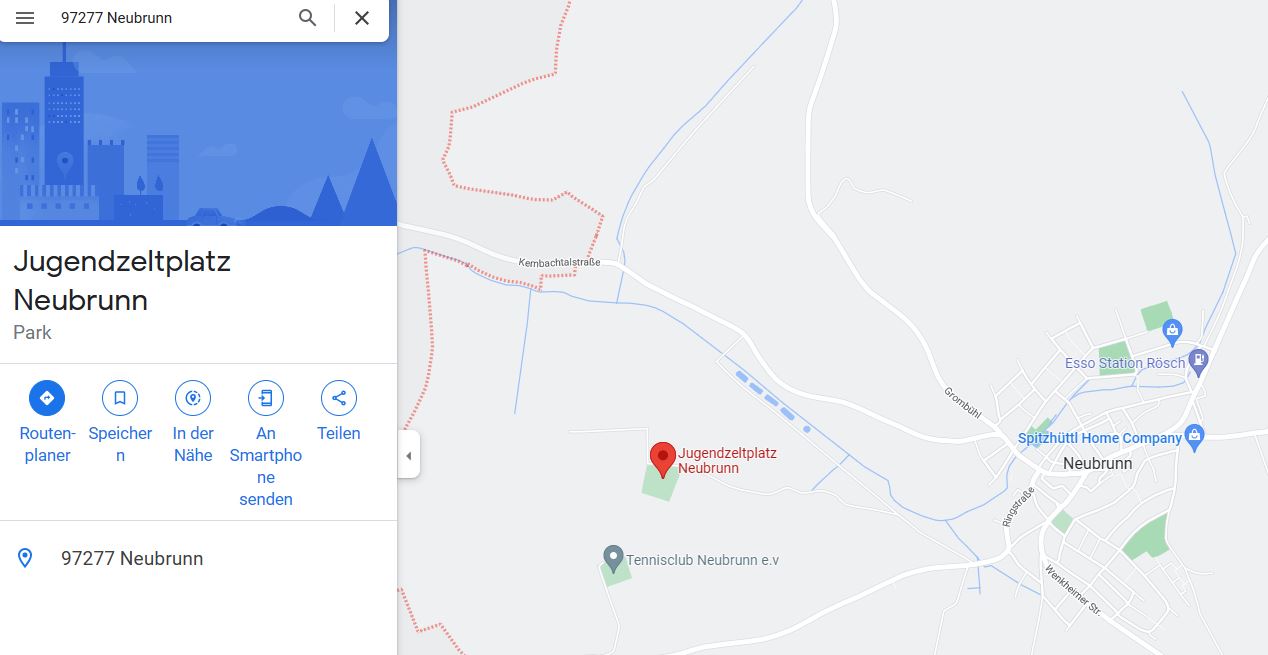Open the hamburger menu in search bar
The image size is (1268, 655).
[x=25, y=18]
